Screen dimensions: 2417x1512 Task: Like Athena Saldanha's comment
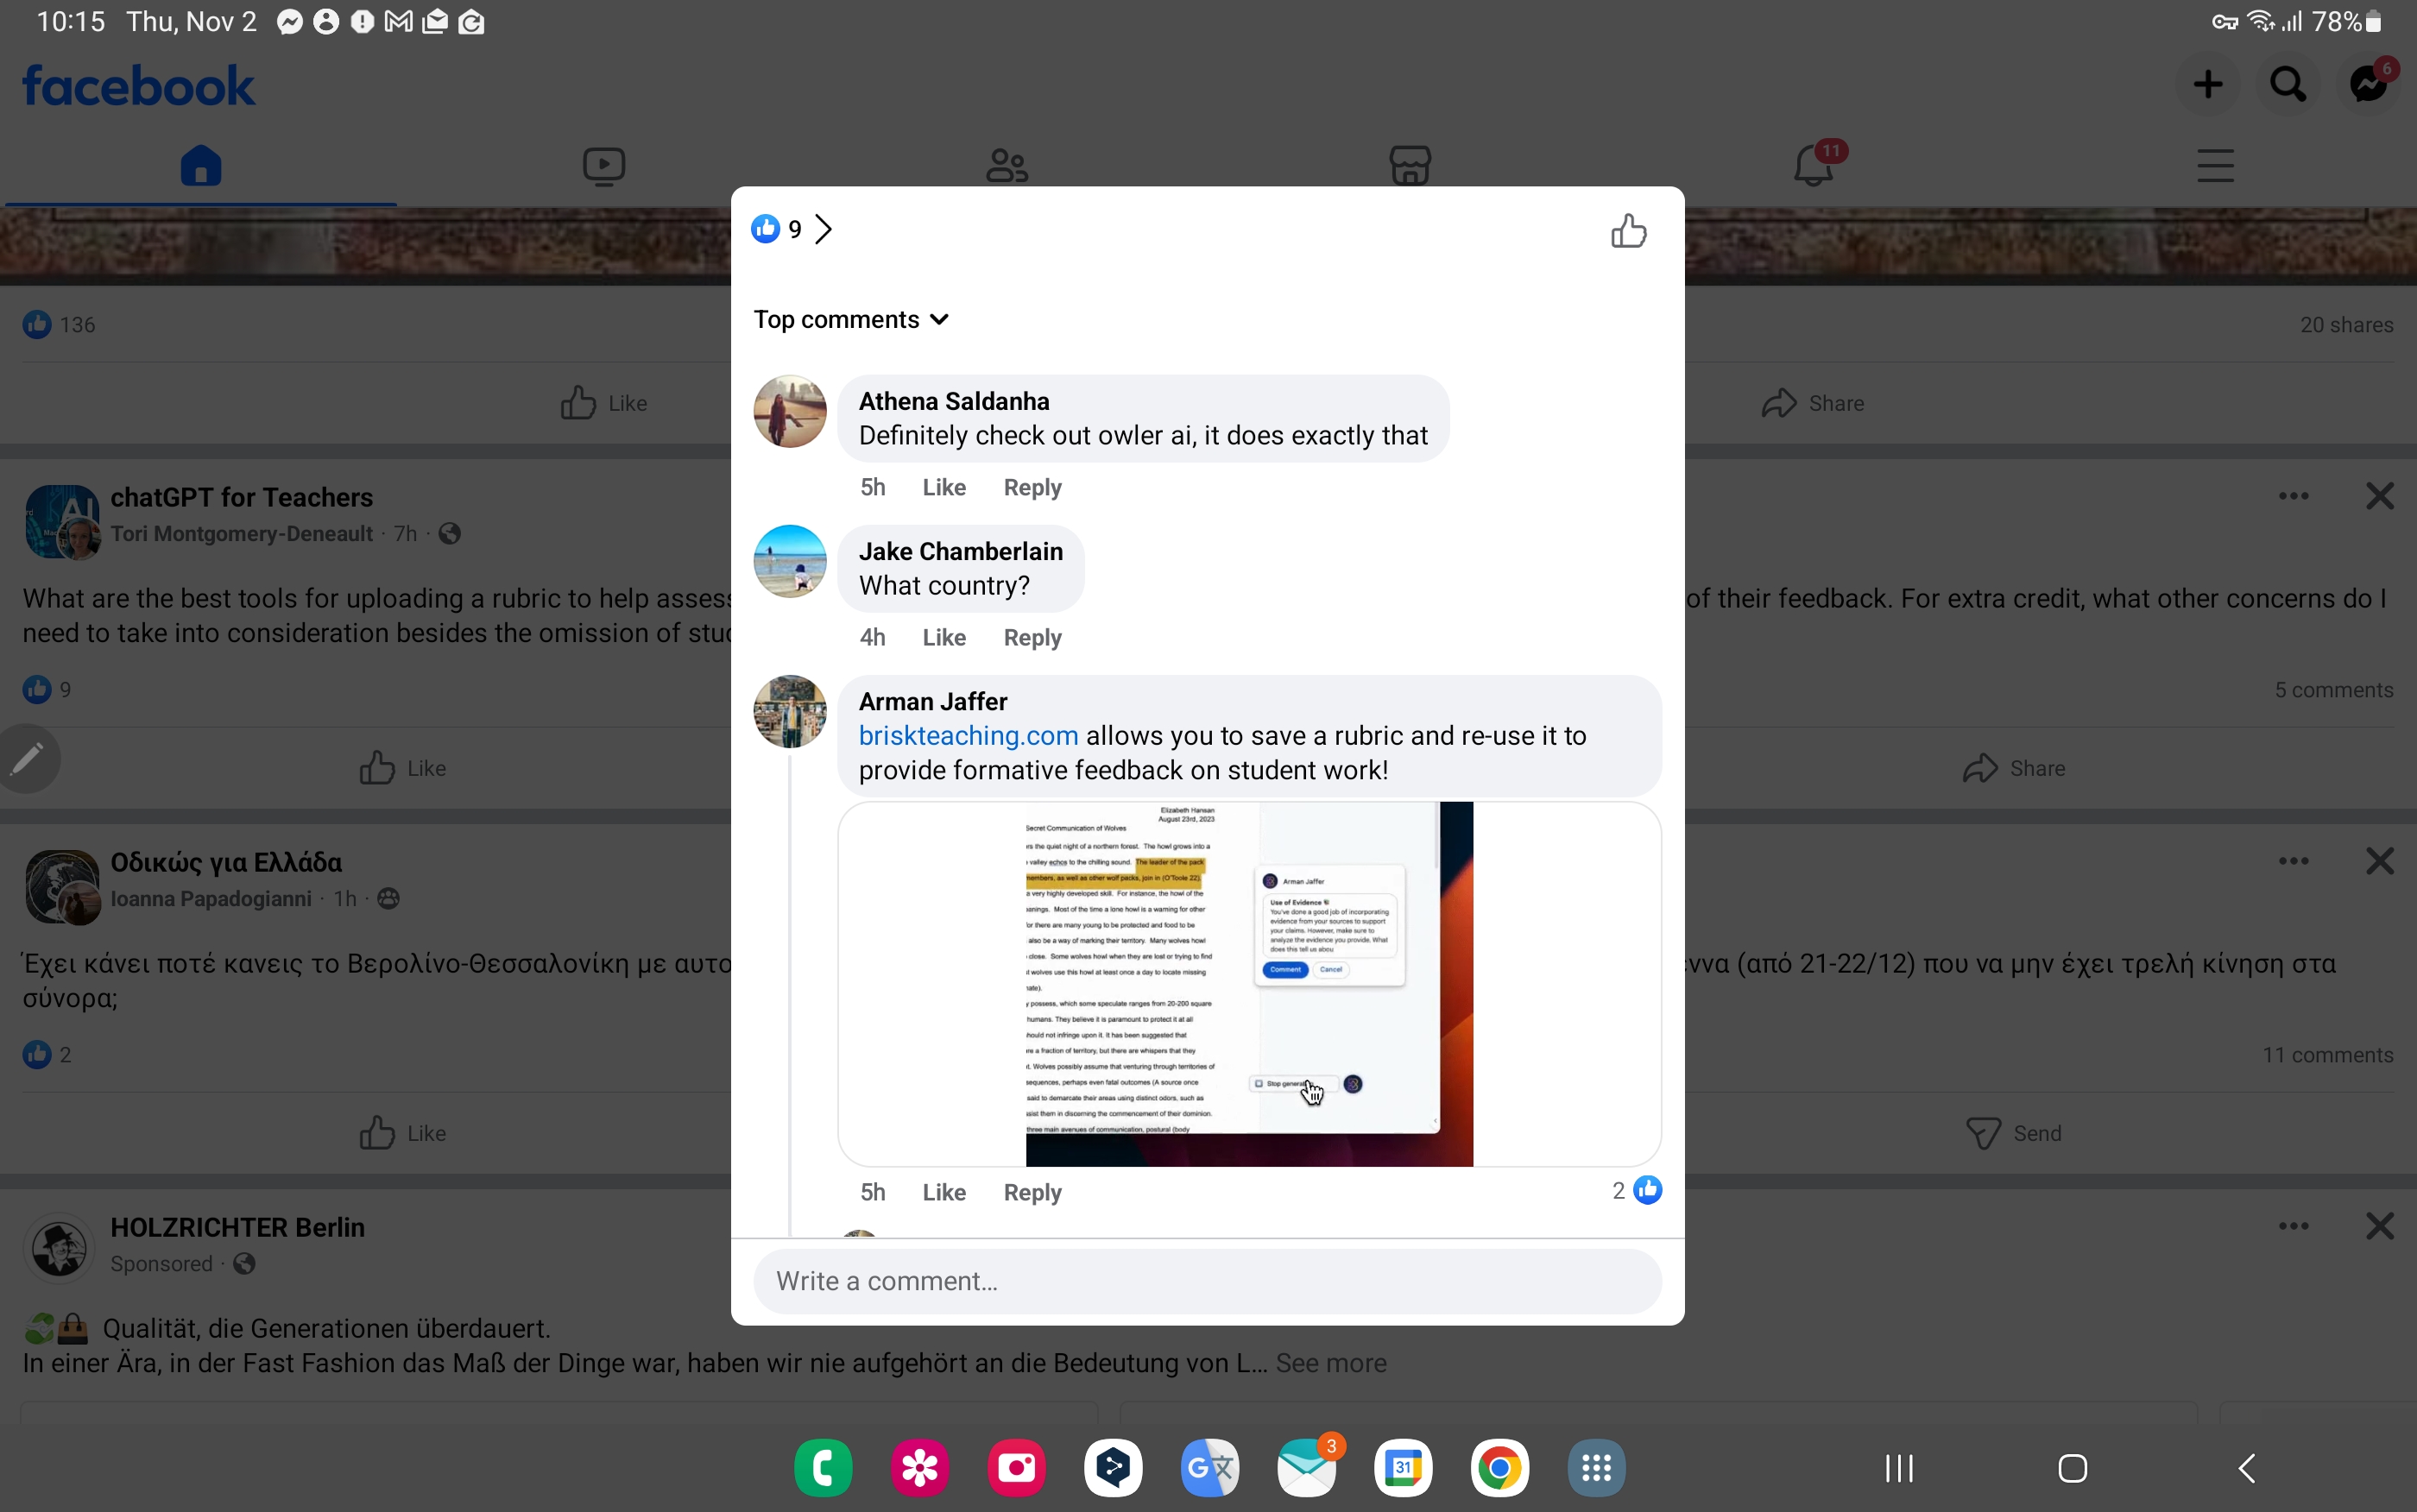tap(943, 487)
